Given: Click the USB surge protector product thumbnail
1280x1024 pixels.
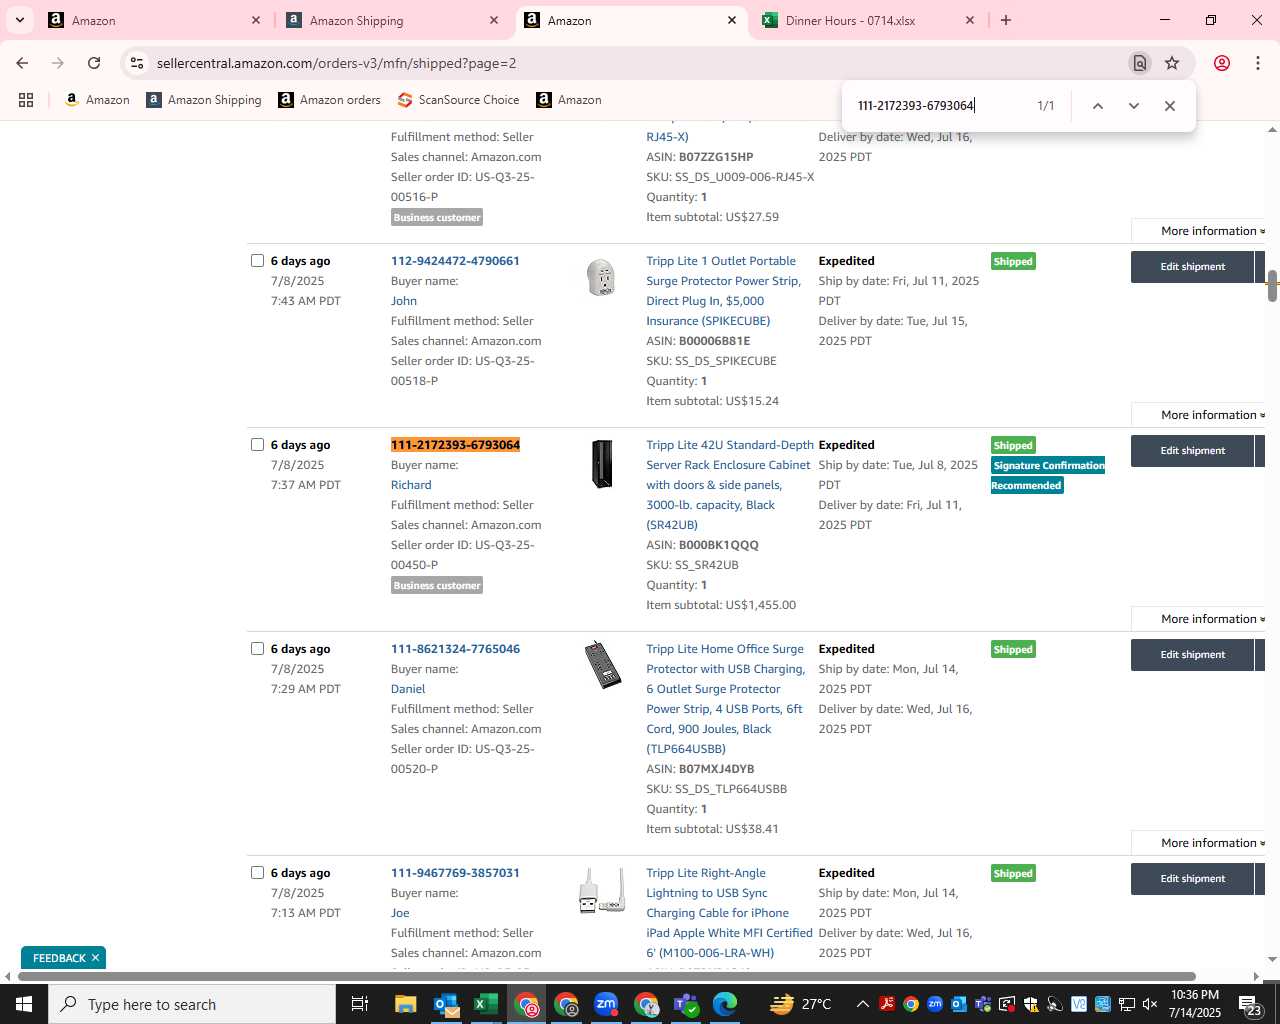Looking at the screenshot, I should (603, 665).
